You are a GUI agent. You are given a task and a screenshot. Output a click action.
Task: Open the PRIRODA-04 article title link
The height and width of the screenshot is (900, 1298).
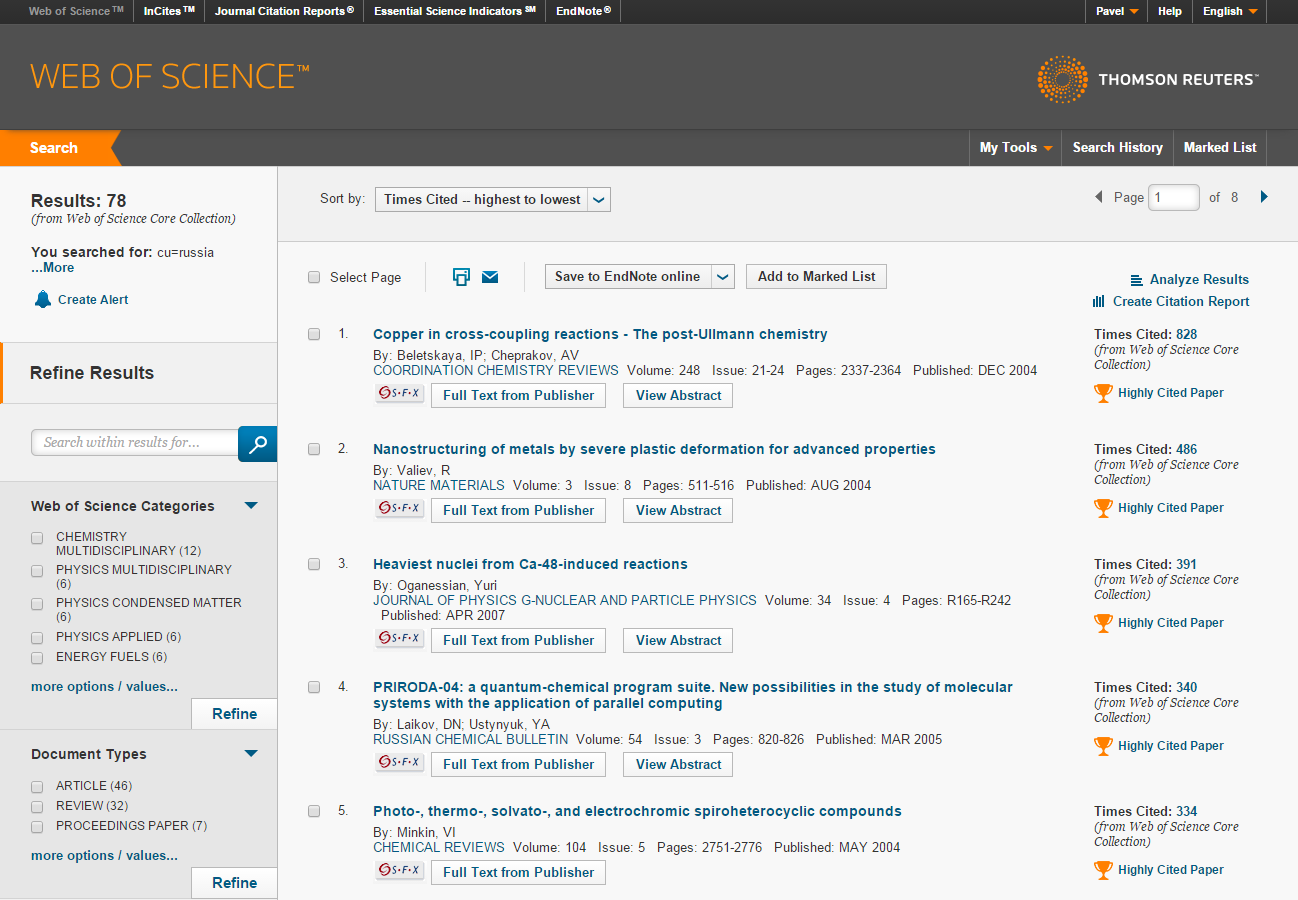pyautogui.click(x=693, y=695)
